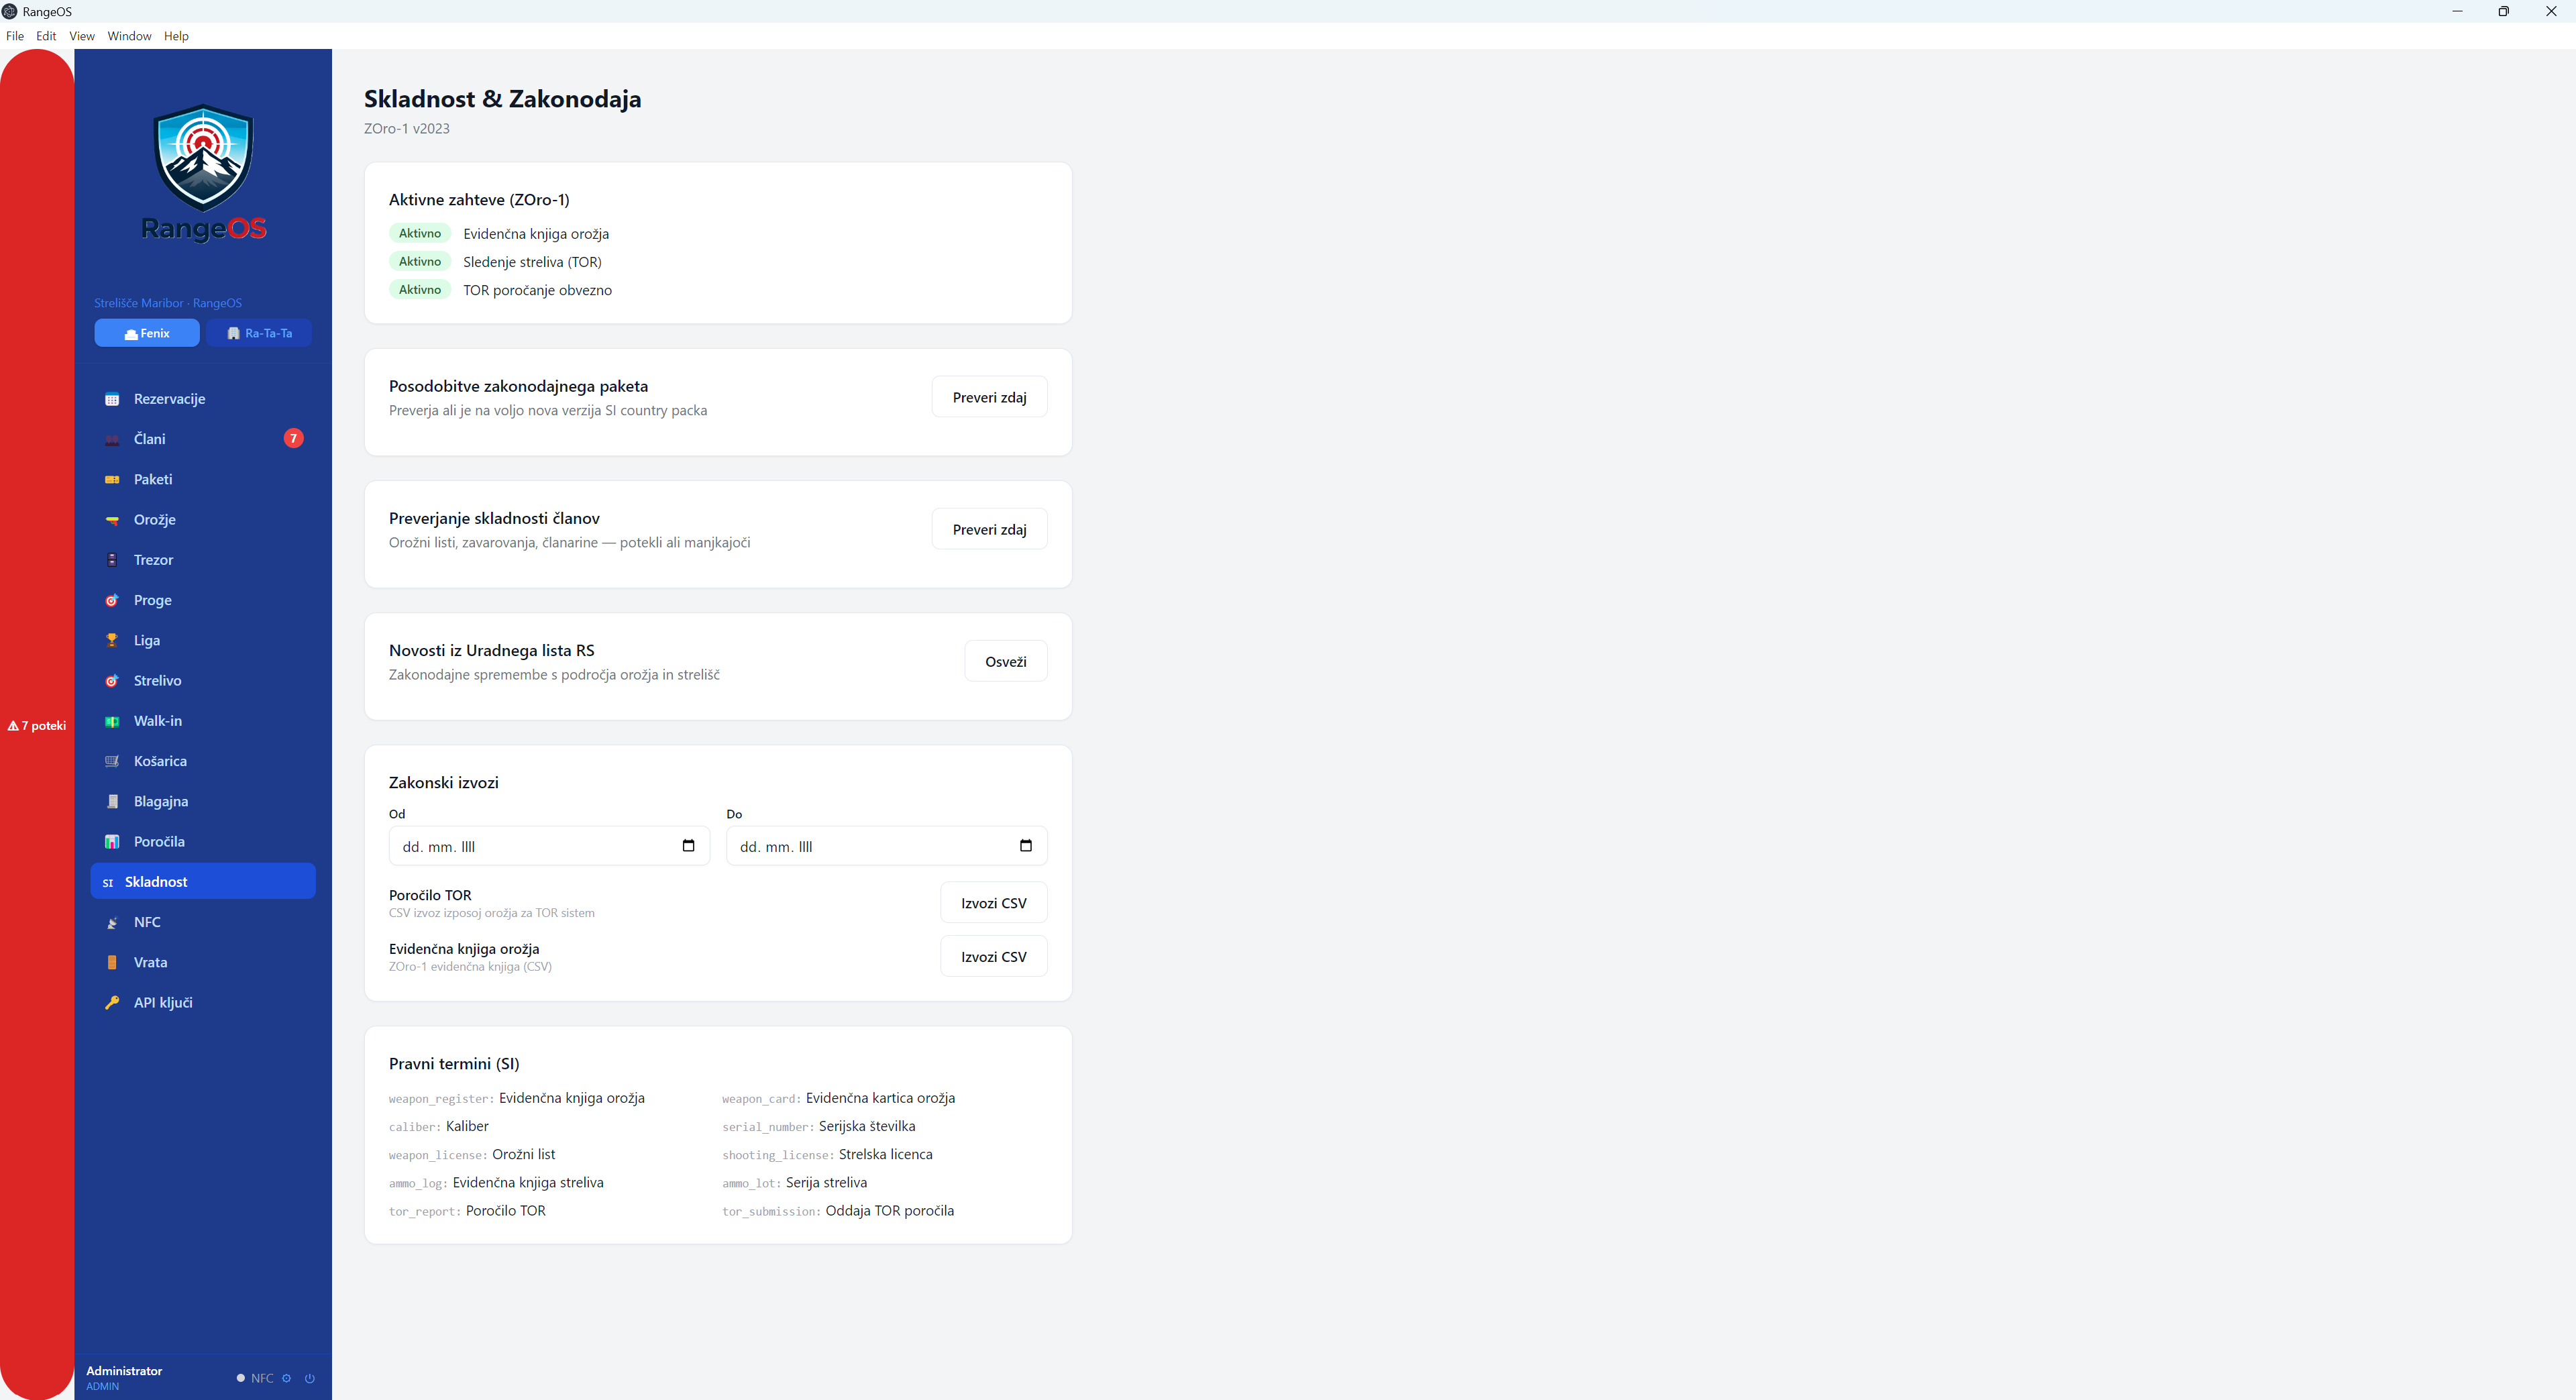Click the Orožje gun icon
Image resolution: width=2576 pixels, height=1400 pixels.
click(112, 520)
